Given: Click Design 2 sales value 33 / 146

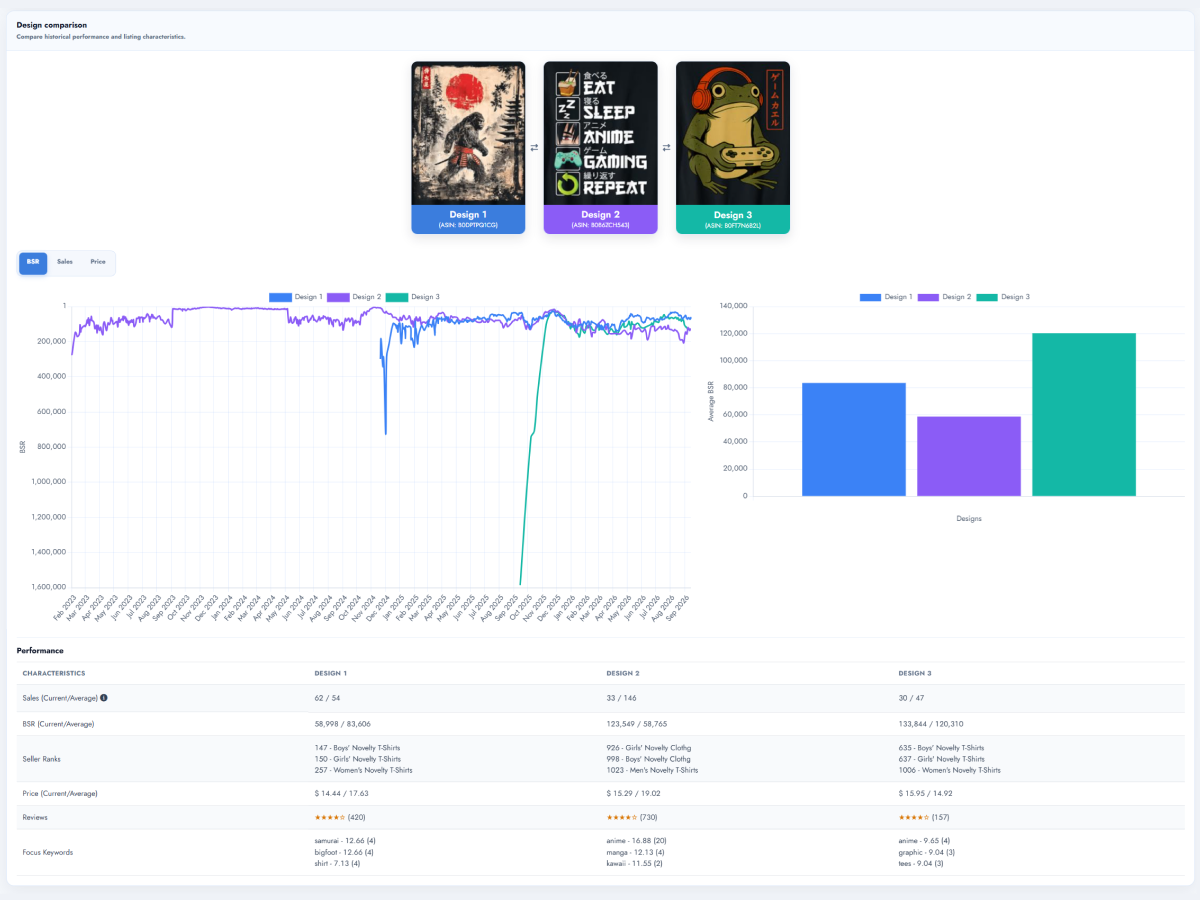Looking at the screenshot, I should (x=621, y=698).
